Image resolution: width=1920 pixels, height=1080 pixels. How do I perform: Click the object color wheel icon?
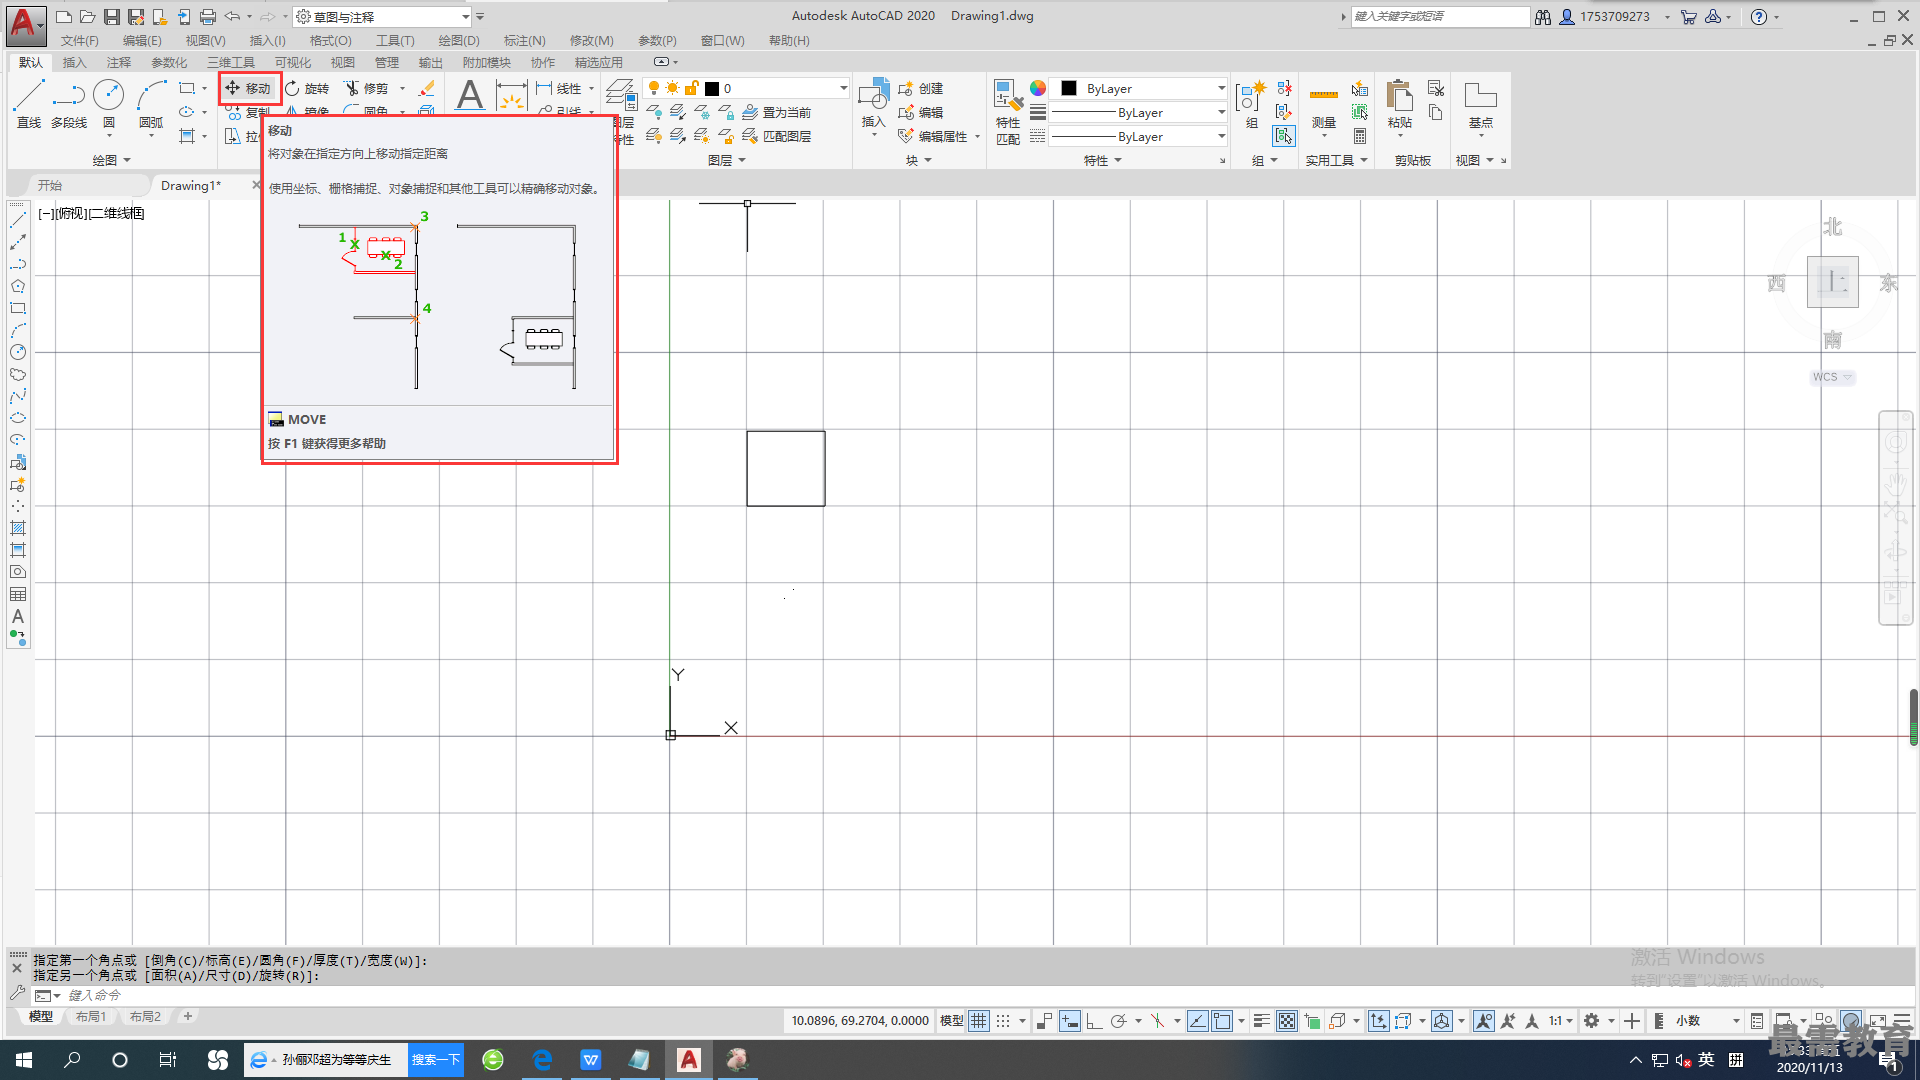pyautogui.click(x=1038, y=88)
